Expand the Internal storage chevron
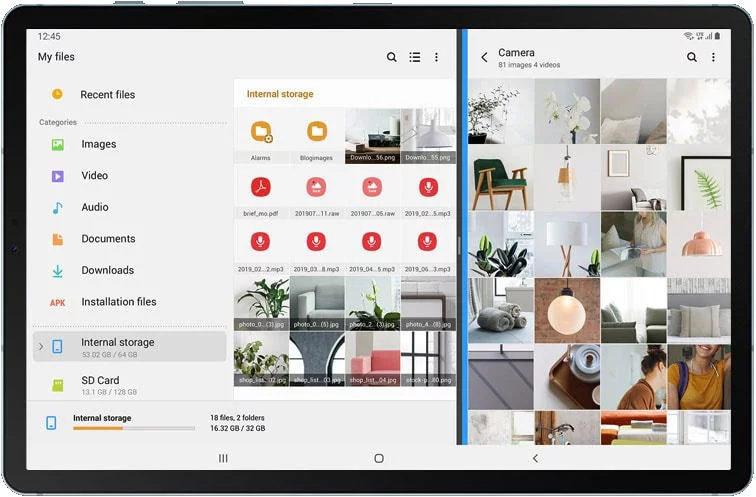This screenshot has width=756, height=497. click(41, 347)
